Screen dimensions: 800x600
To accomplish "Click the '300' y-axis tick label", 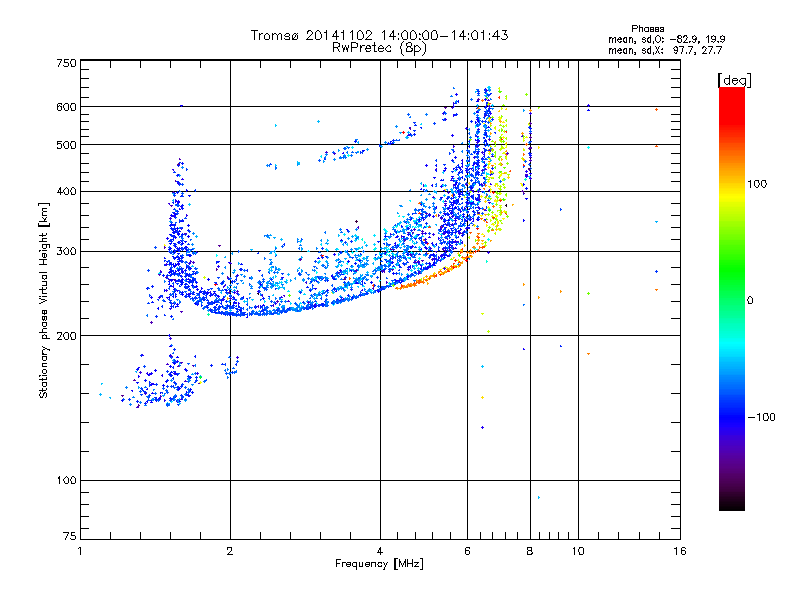I will click(66, 251).
